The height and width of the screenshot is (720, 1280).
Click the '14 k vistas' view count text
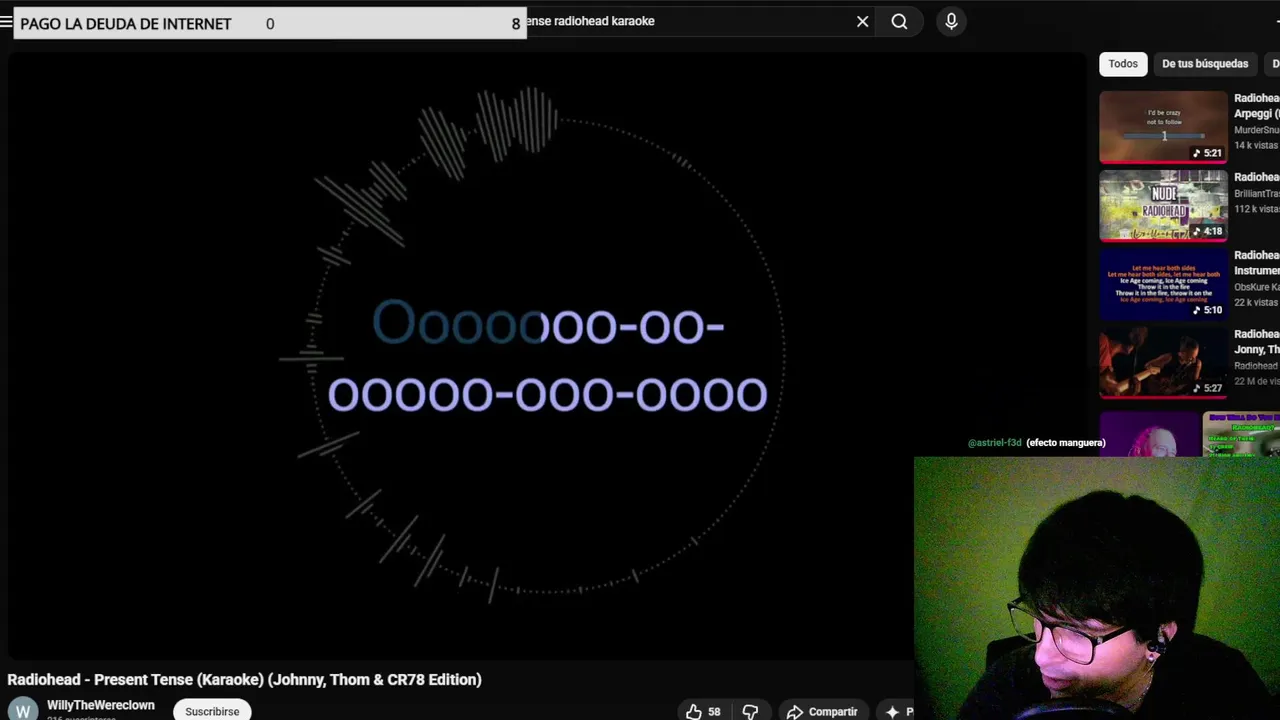(x=1256, y=146)
